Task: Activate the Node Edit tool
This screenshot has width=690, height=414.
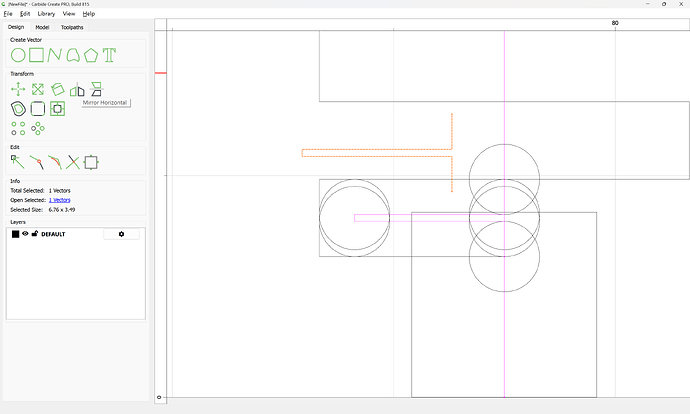Action: coord(18,162)
